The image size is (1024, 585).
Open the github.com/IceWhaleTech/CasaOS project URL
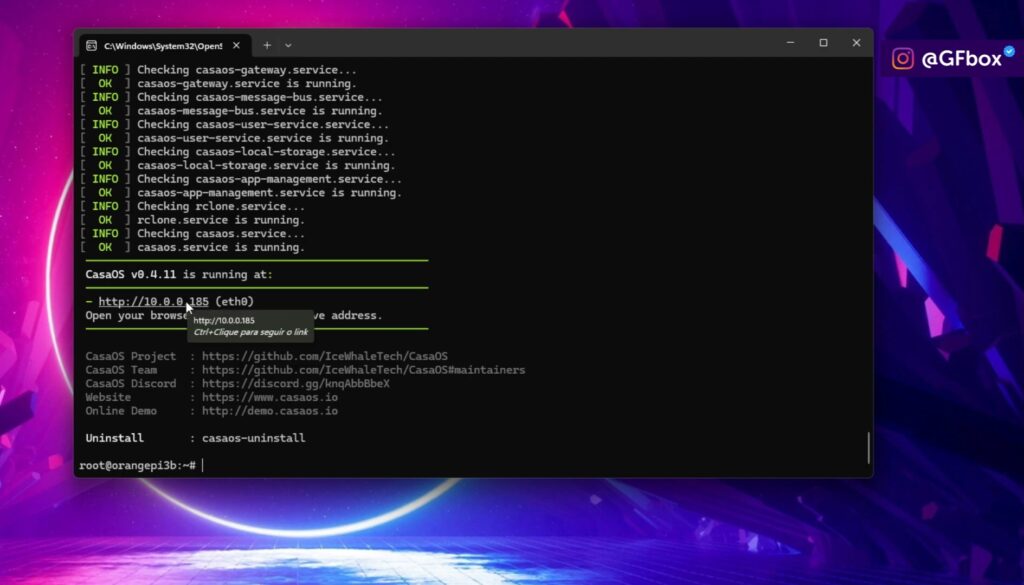[x=325, y=356]
